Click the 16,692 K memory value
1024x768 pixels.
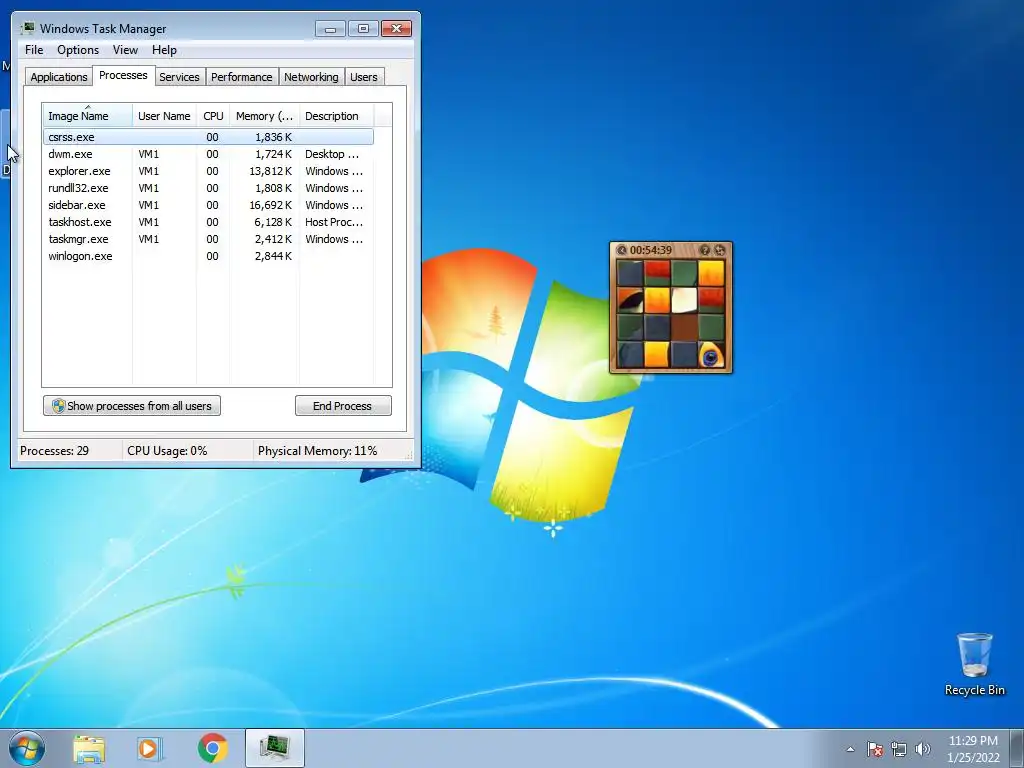pos(270,205)
